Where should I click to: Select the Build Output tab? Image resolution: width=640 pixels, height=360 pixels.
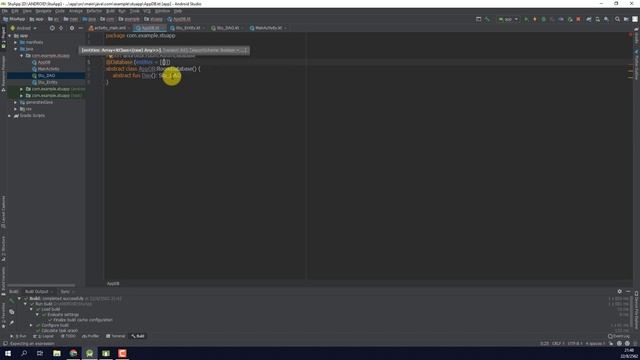[39, 291]
